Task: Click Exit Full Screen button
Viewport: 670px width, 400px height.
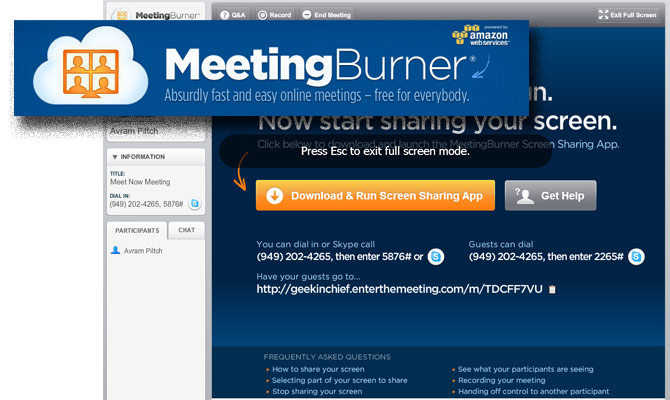Action: tap(628, 15)
